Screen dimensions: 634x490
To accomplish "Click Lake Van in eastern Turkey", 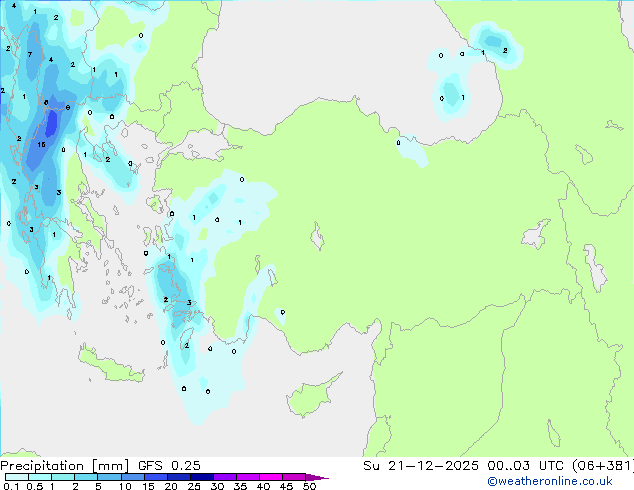I will [x=538, y=236].
